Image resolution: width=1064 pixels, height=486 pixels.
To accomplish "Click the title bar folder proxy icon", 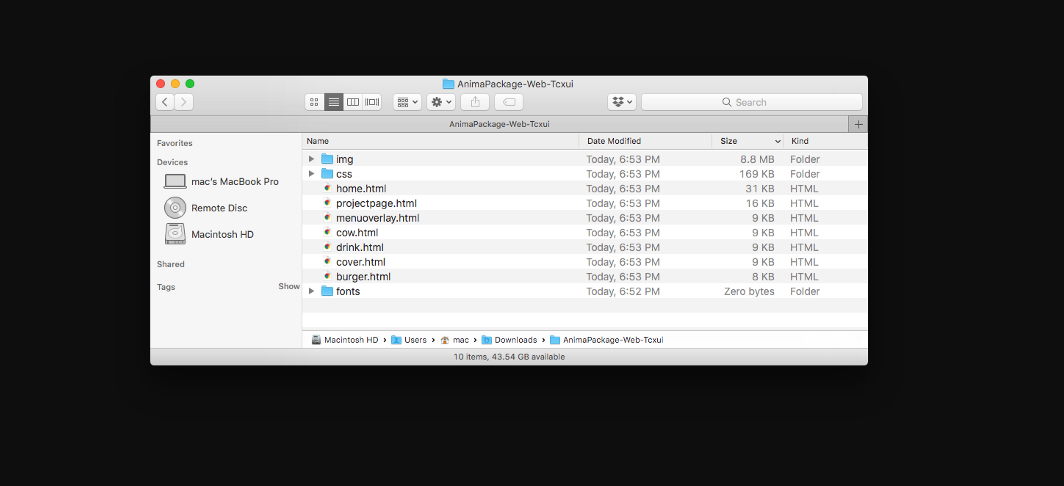I will (x=448, y=84).
